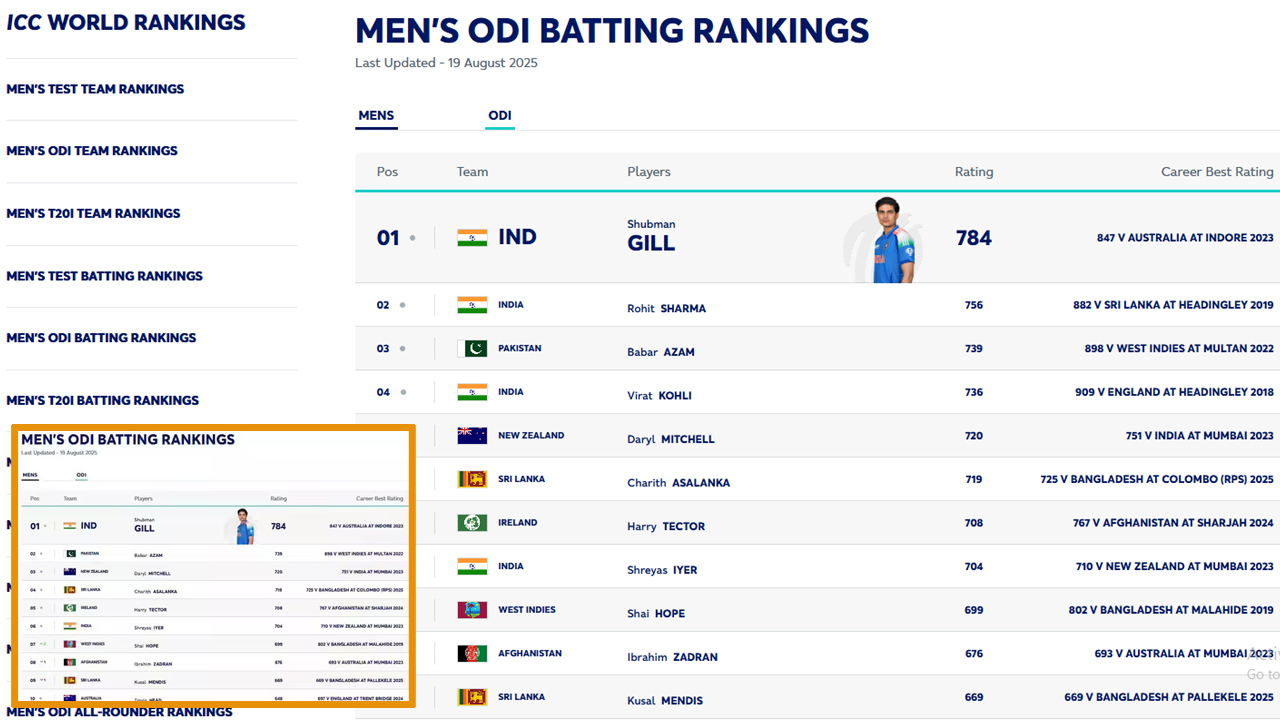Screen dimensions: 1280x720
Task: Click the Pakistan flag in Babar Azam's row
Action: 472,348
